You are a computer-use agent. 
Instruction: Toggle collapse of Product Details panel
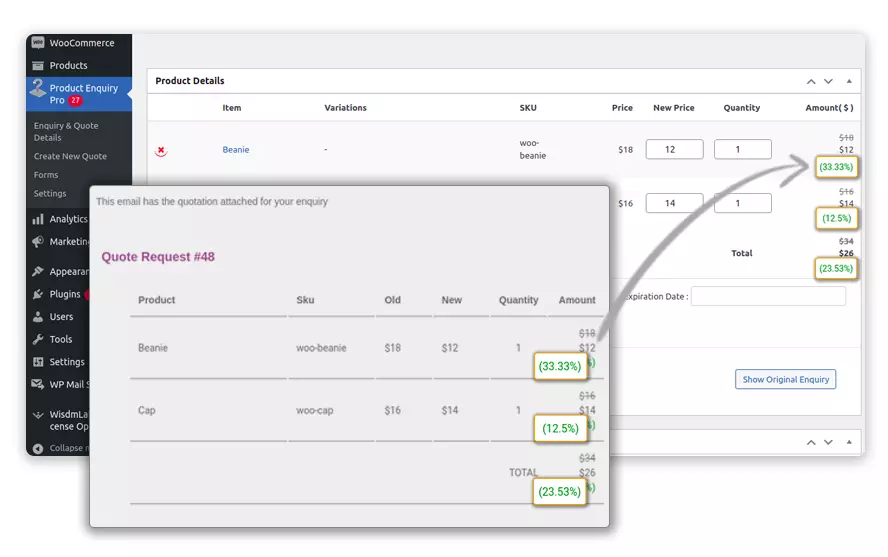click(x=849, y=81)
